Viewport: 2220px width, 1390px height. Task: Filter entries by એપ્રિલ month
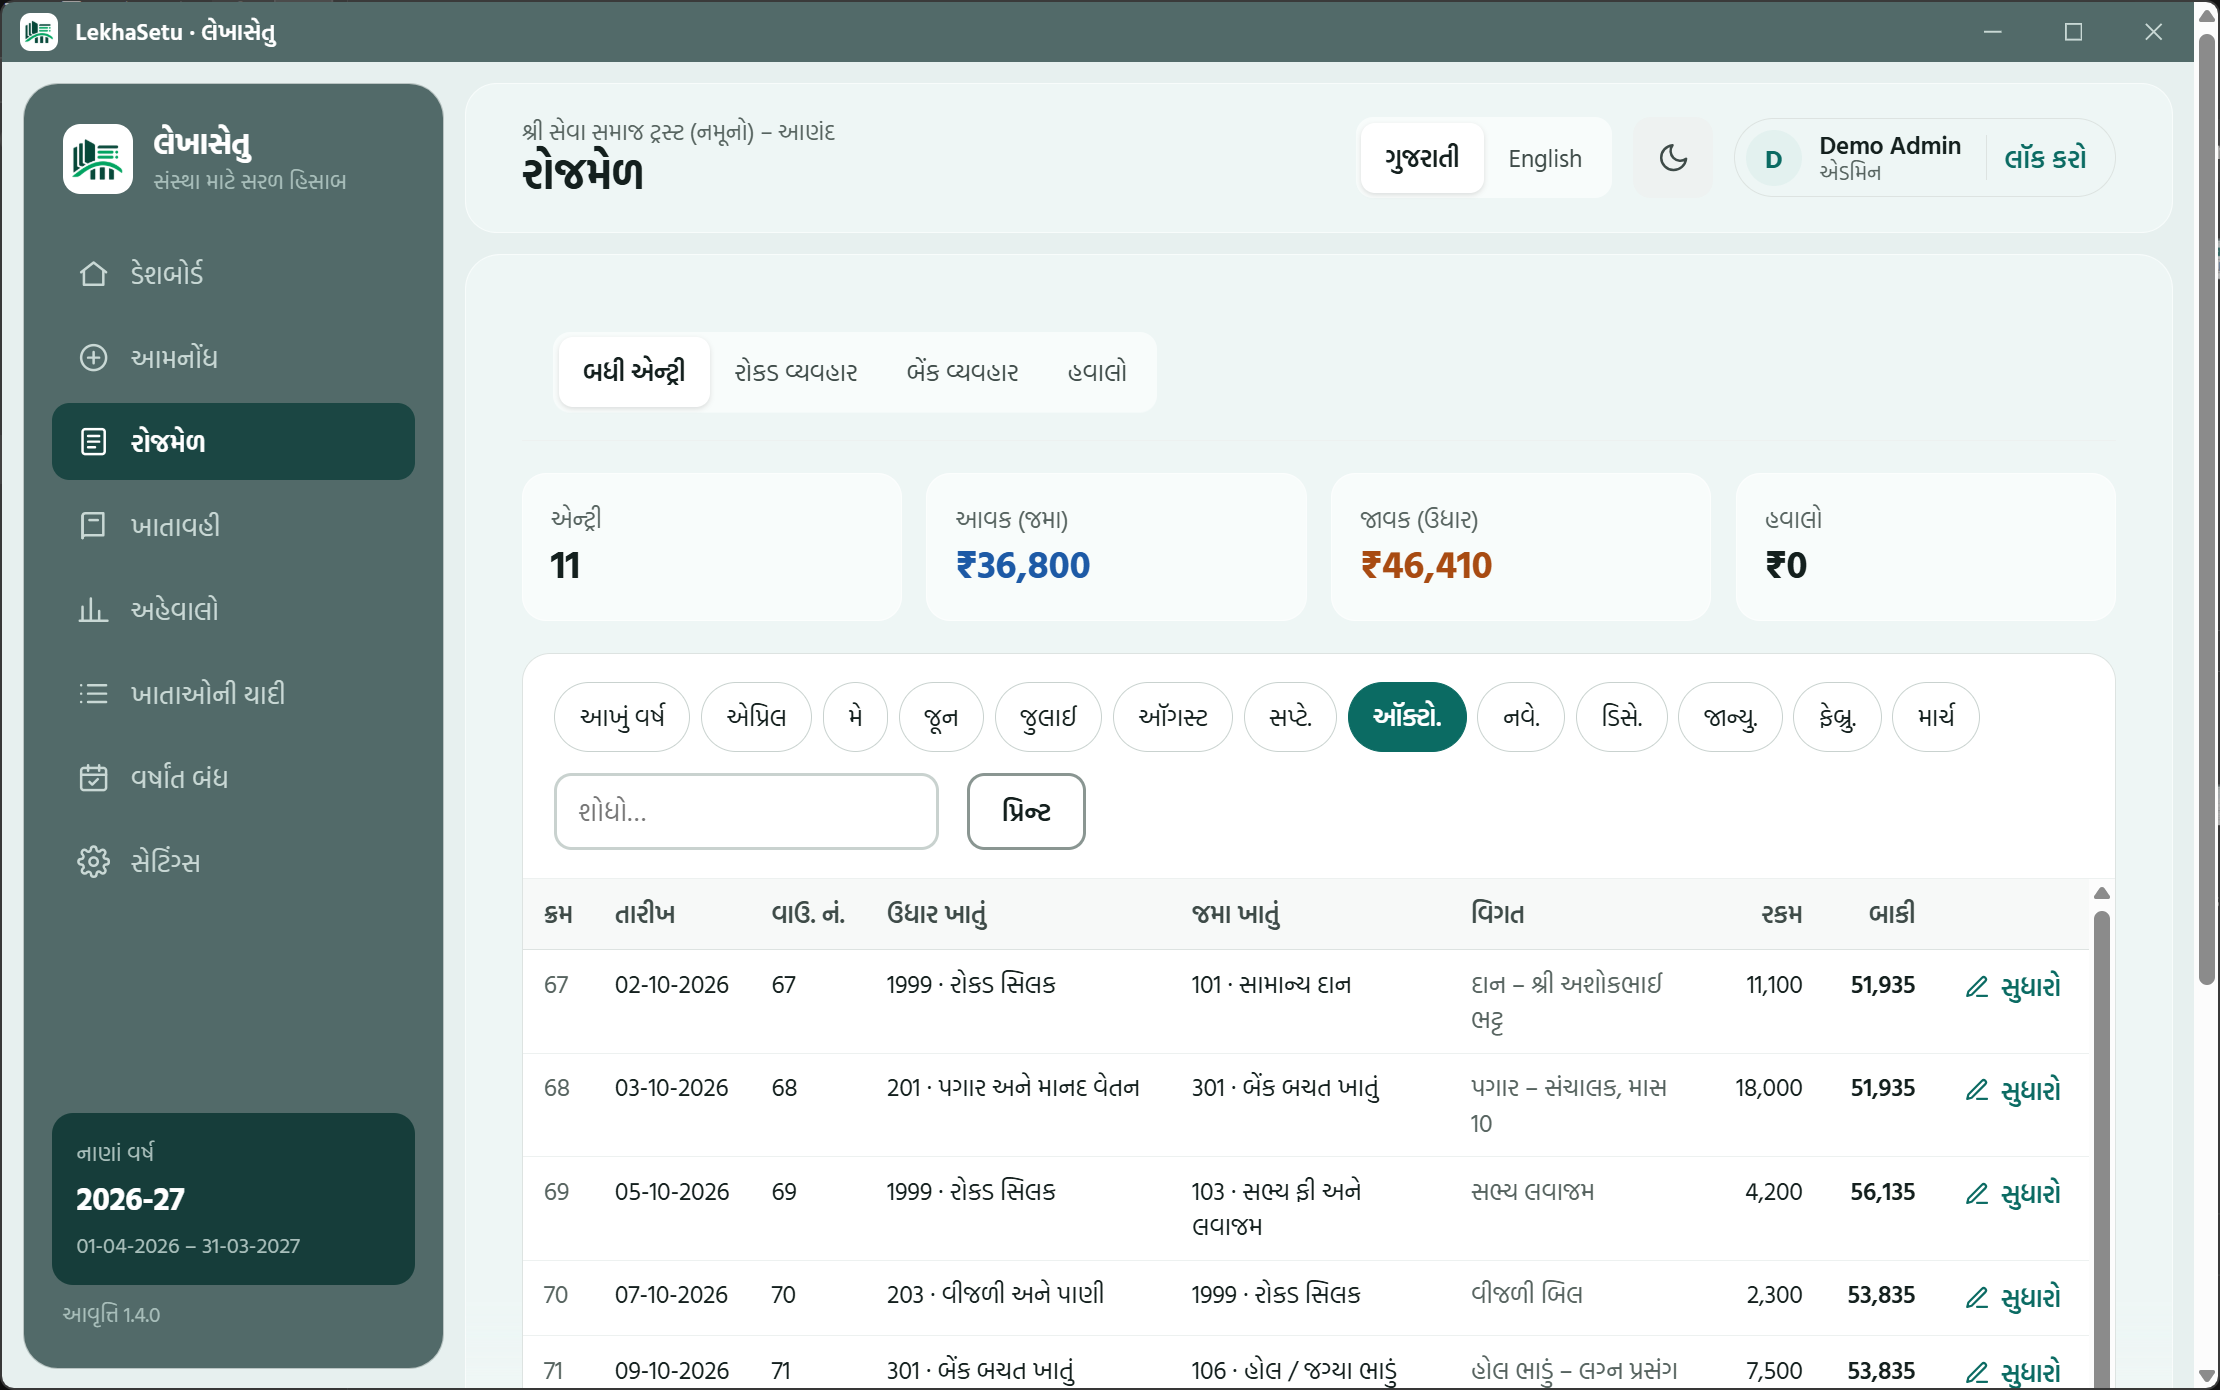pos(756,717)
